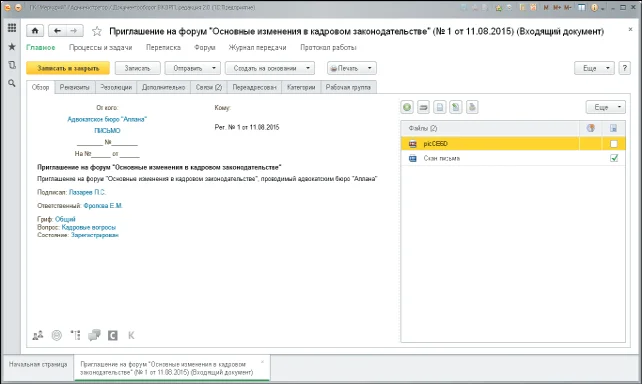Click calculator icon in title bar
Viewport: 642px width, 384px height.
click(x=522, y=7)
